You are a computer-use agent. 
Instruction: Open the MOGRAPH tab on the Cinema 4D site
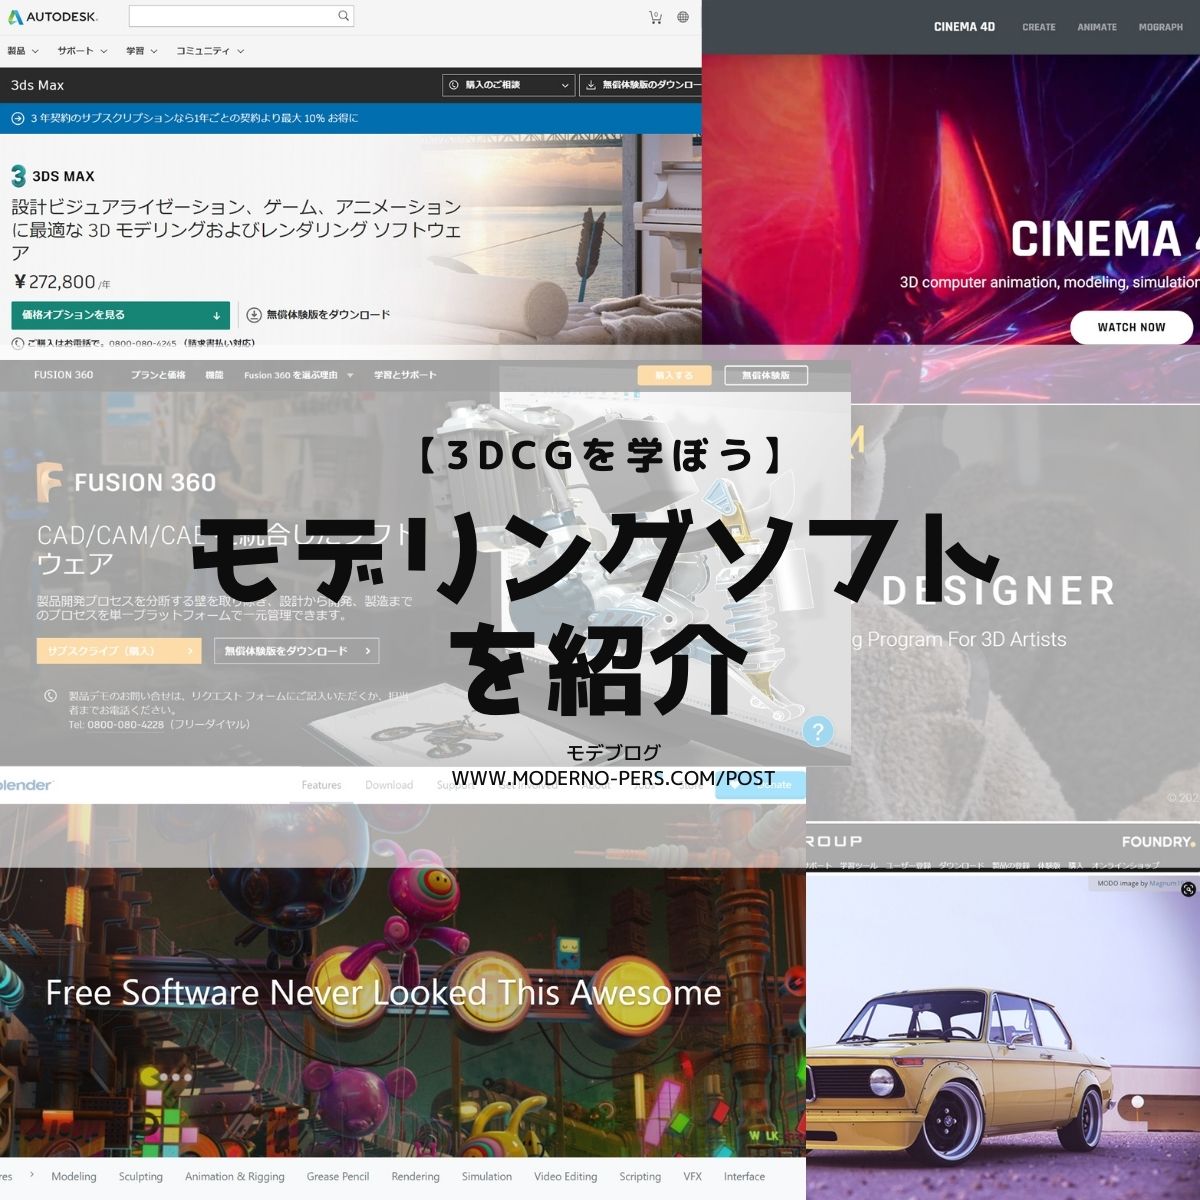coord(1160,27)
